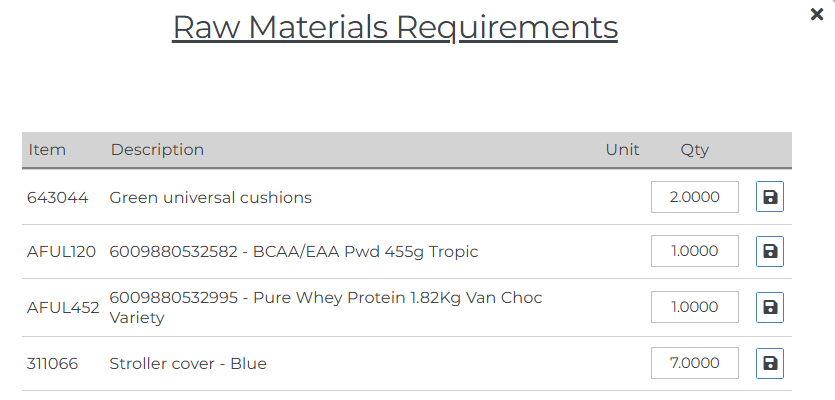Focus the quantity box for AFUL120
The image size is (835, 400).
(x=694, y=252)
